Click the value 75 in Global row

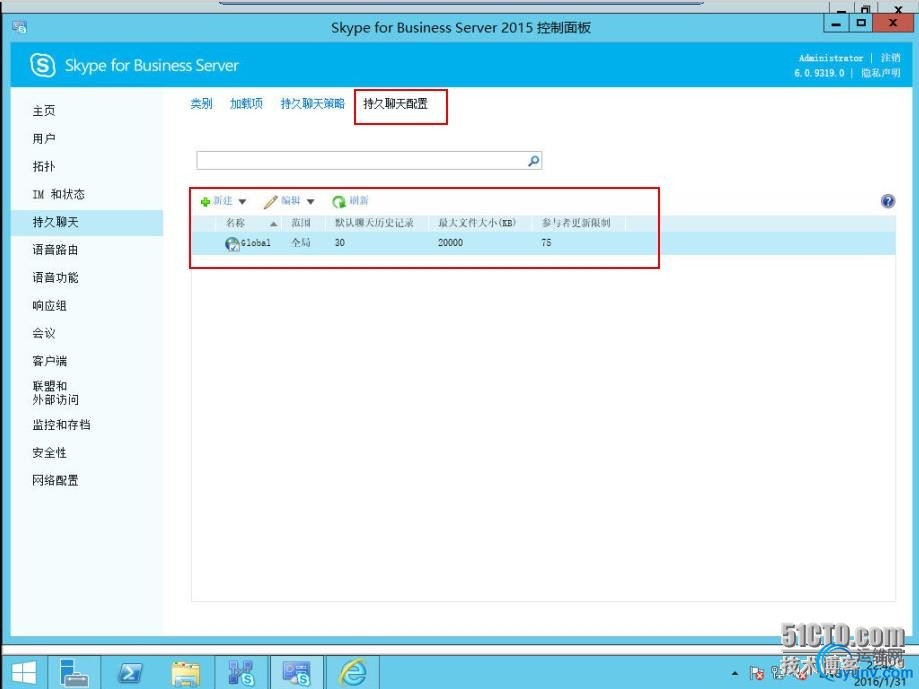[546, 243]
